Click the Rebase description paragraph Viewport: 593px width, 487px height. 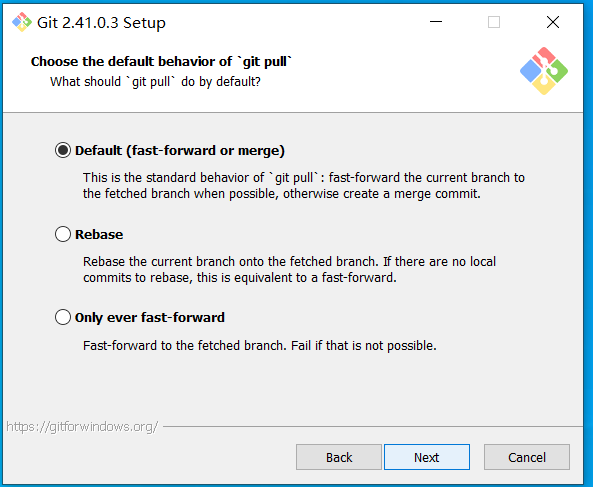click(289, 270)
